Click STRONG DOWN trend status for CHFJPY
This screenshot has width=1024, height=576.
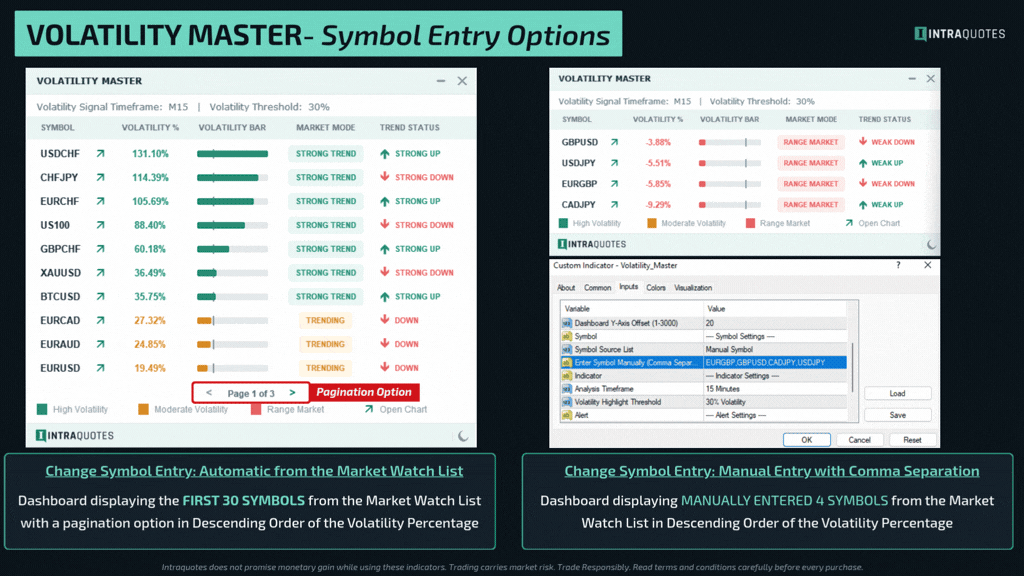[424, 177]
